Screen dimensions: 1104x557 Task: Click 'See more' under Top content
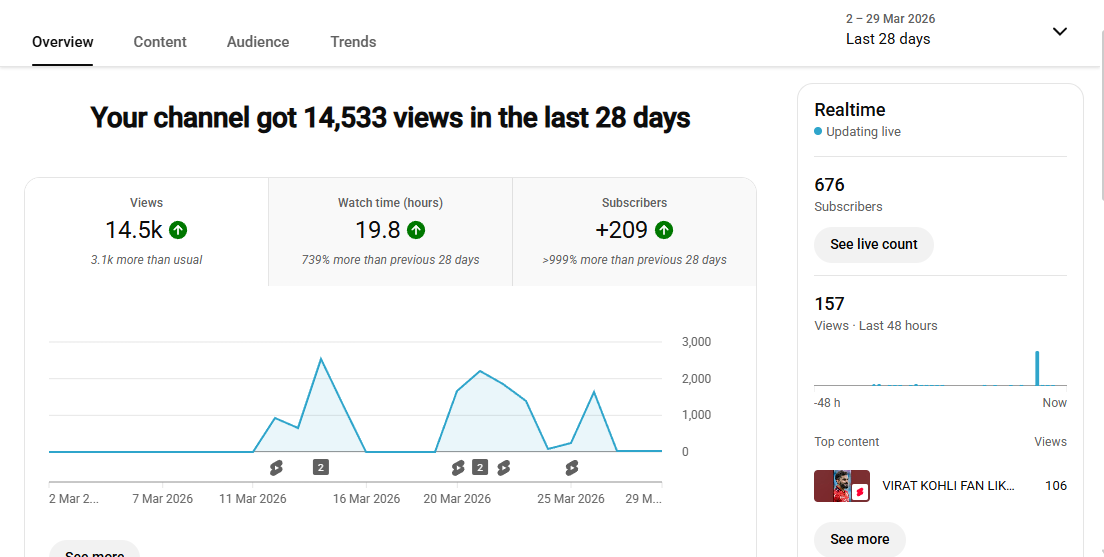pyautogui.click(x=859, y=539)
